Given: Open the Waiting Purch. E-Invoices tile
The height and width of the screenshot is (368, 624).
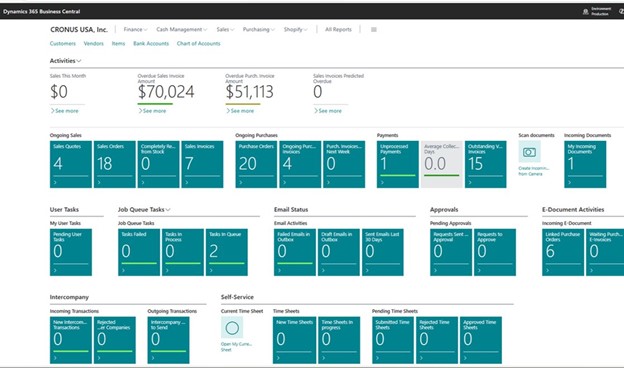Looking at the screenshot, I should pos(605,252).
